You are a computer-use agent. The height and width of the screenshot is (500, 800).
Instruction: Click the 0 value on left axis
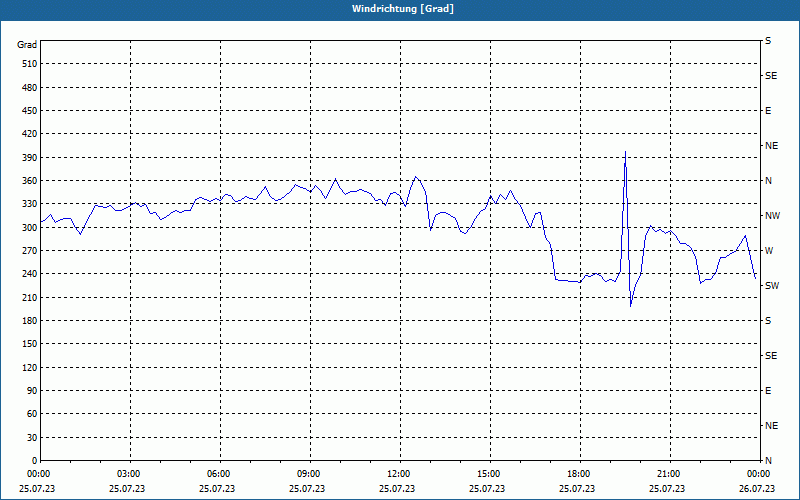(x=34, y=461)
